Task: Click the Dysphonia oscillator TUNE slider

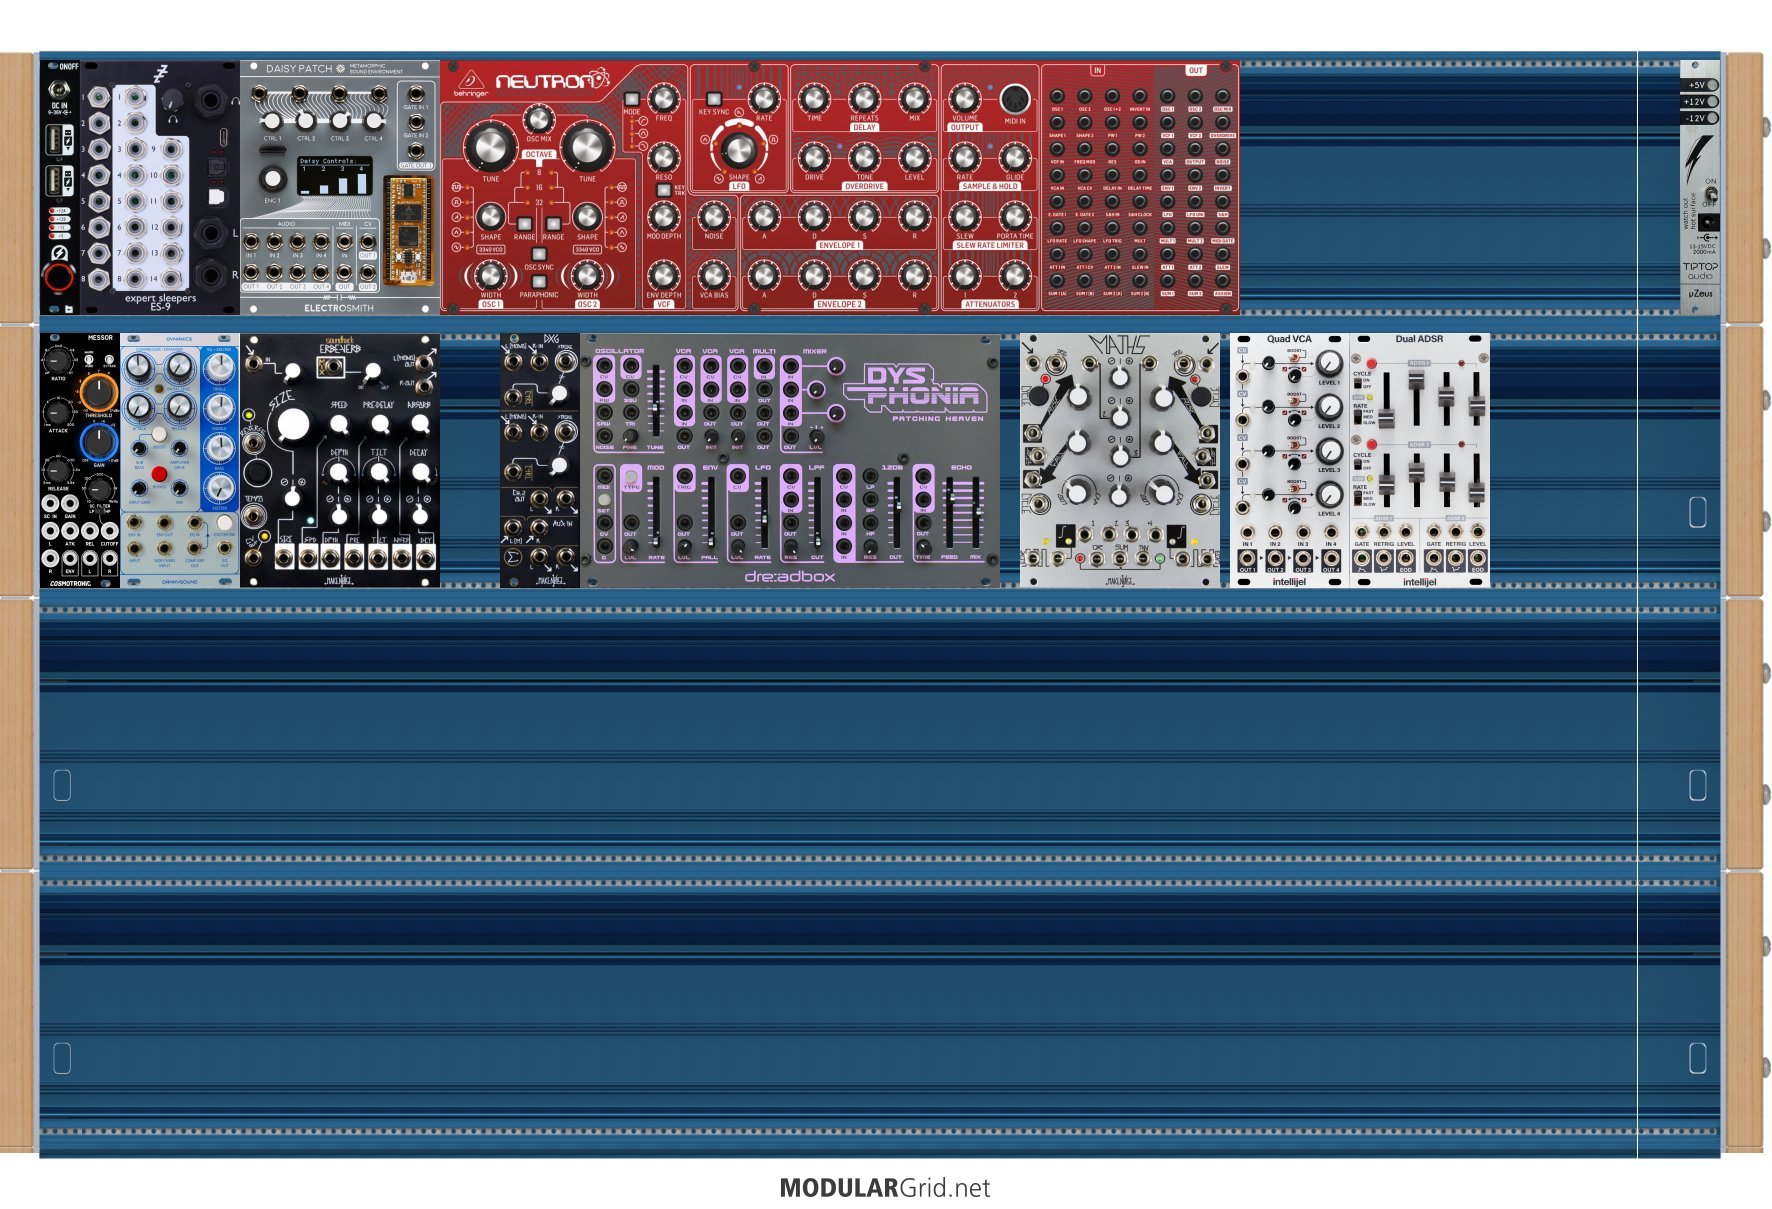Action: click(656, 400)
